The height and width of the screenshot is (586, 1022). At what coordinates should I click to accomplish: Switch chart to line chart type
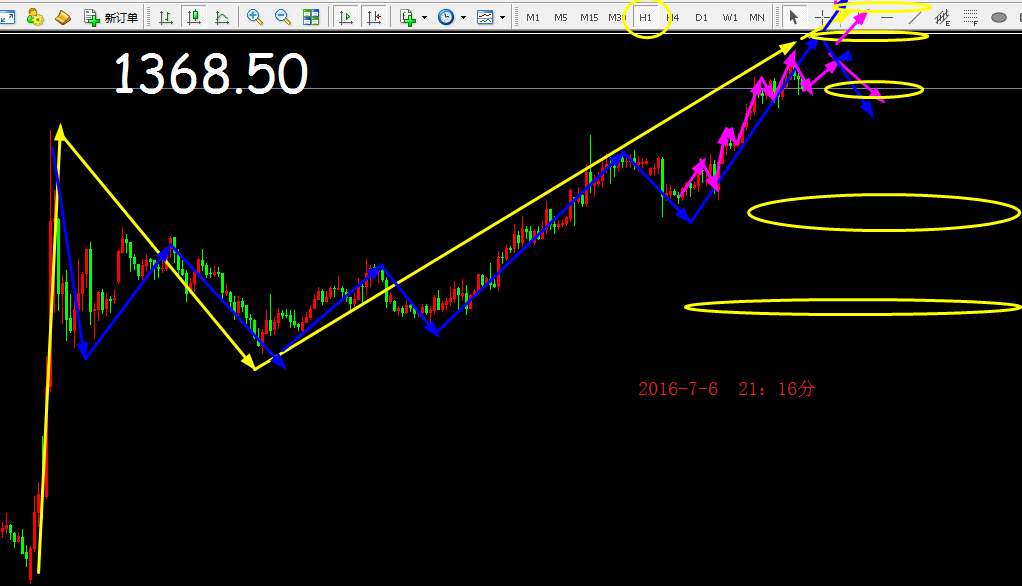222,18
